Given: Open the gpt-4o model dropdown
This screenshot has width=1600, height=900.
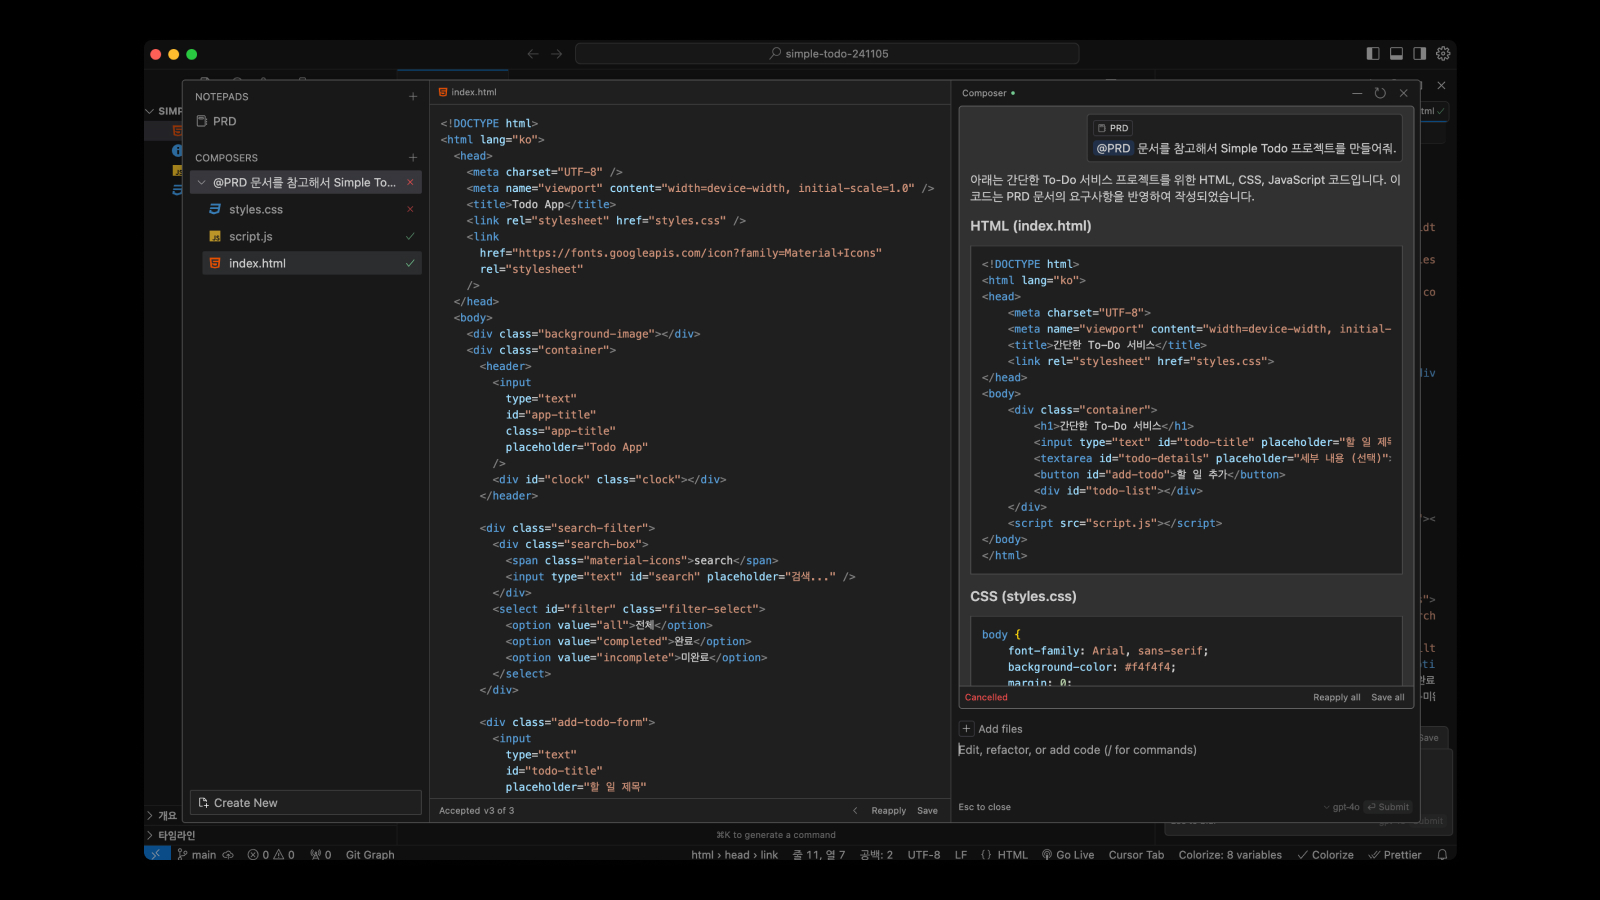Looking at the screenshot, I should tap(1341, 807).
